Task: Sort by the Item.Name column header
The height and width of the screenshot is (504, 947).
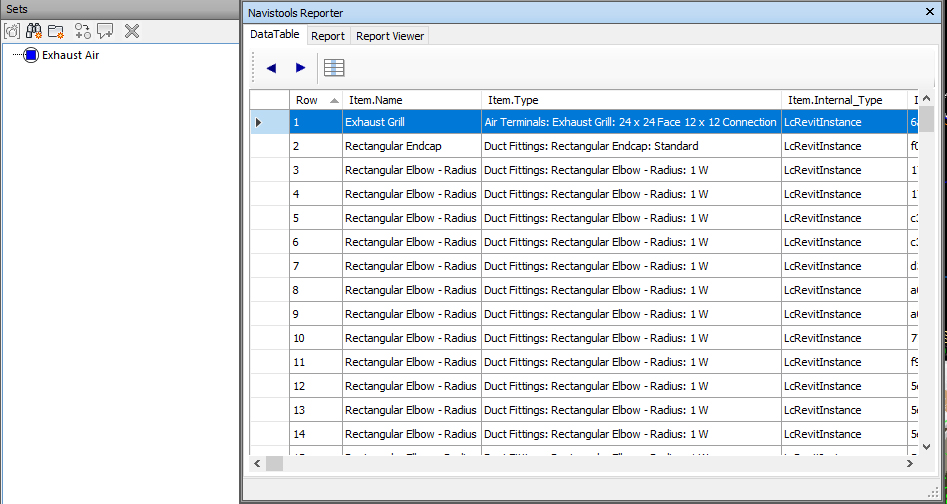Action: [x=412, y=100]
